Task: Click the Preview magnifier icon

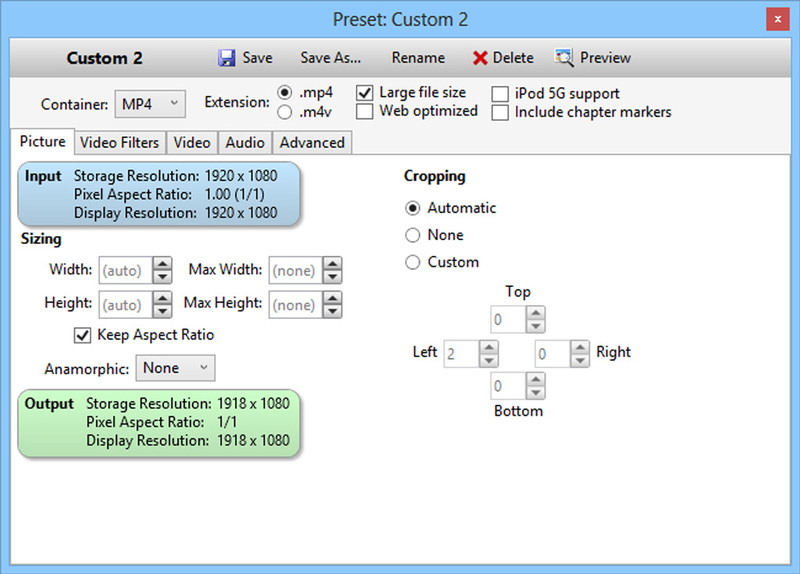Action: click(564, 57)
